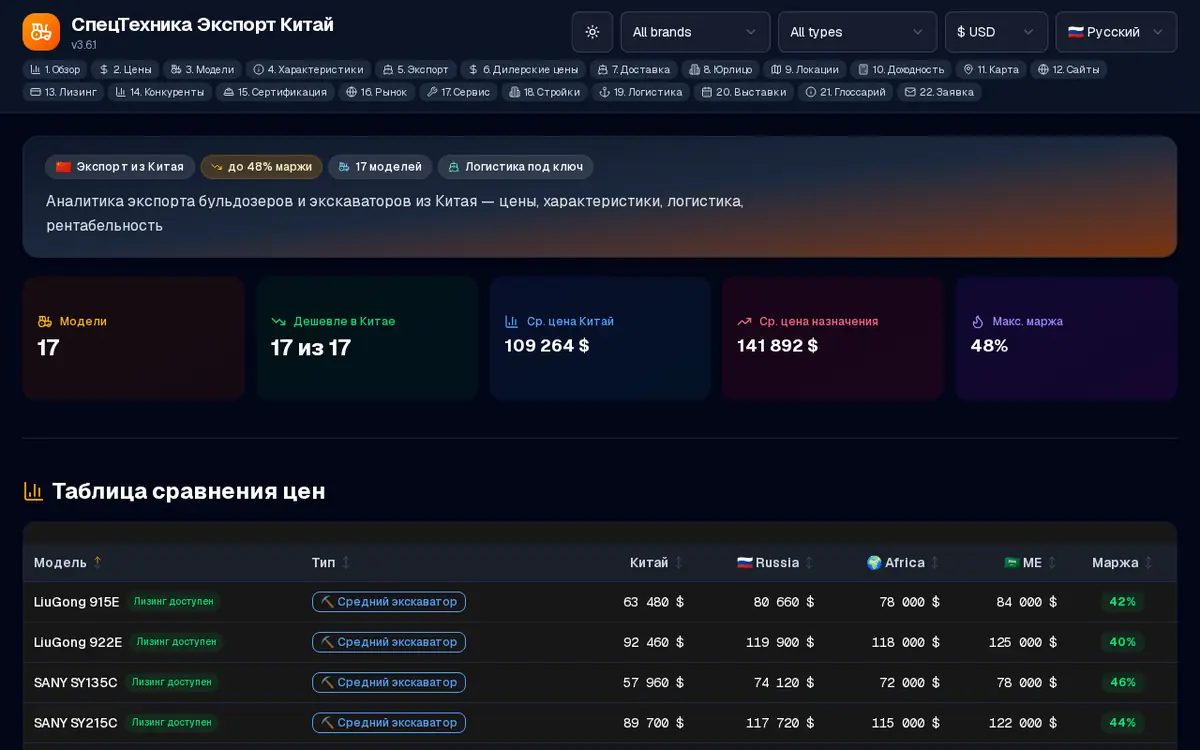Click the 46% margin badge
The width and height of the screenshot is (1200, 750).
pyautogui.click(x=1123, y=682)
